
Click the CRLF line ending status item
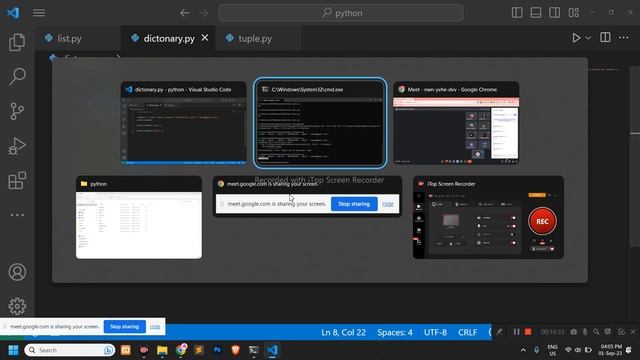click(x=467, y=332)
